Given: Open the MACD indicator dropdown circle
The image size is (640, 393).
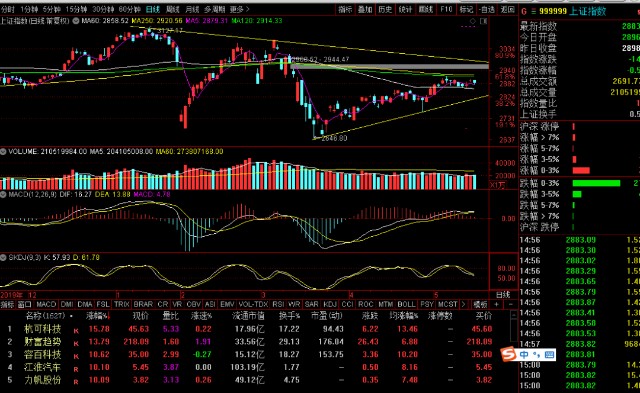Looking at the screenshot, I should (3, 195).
